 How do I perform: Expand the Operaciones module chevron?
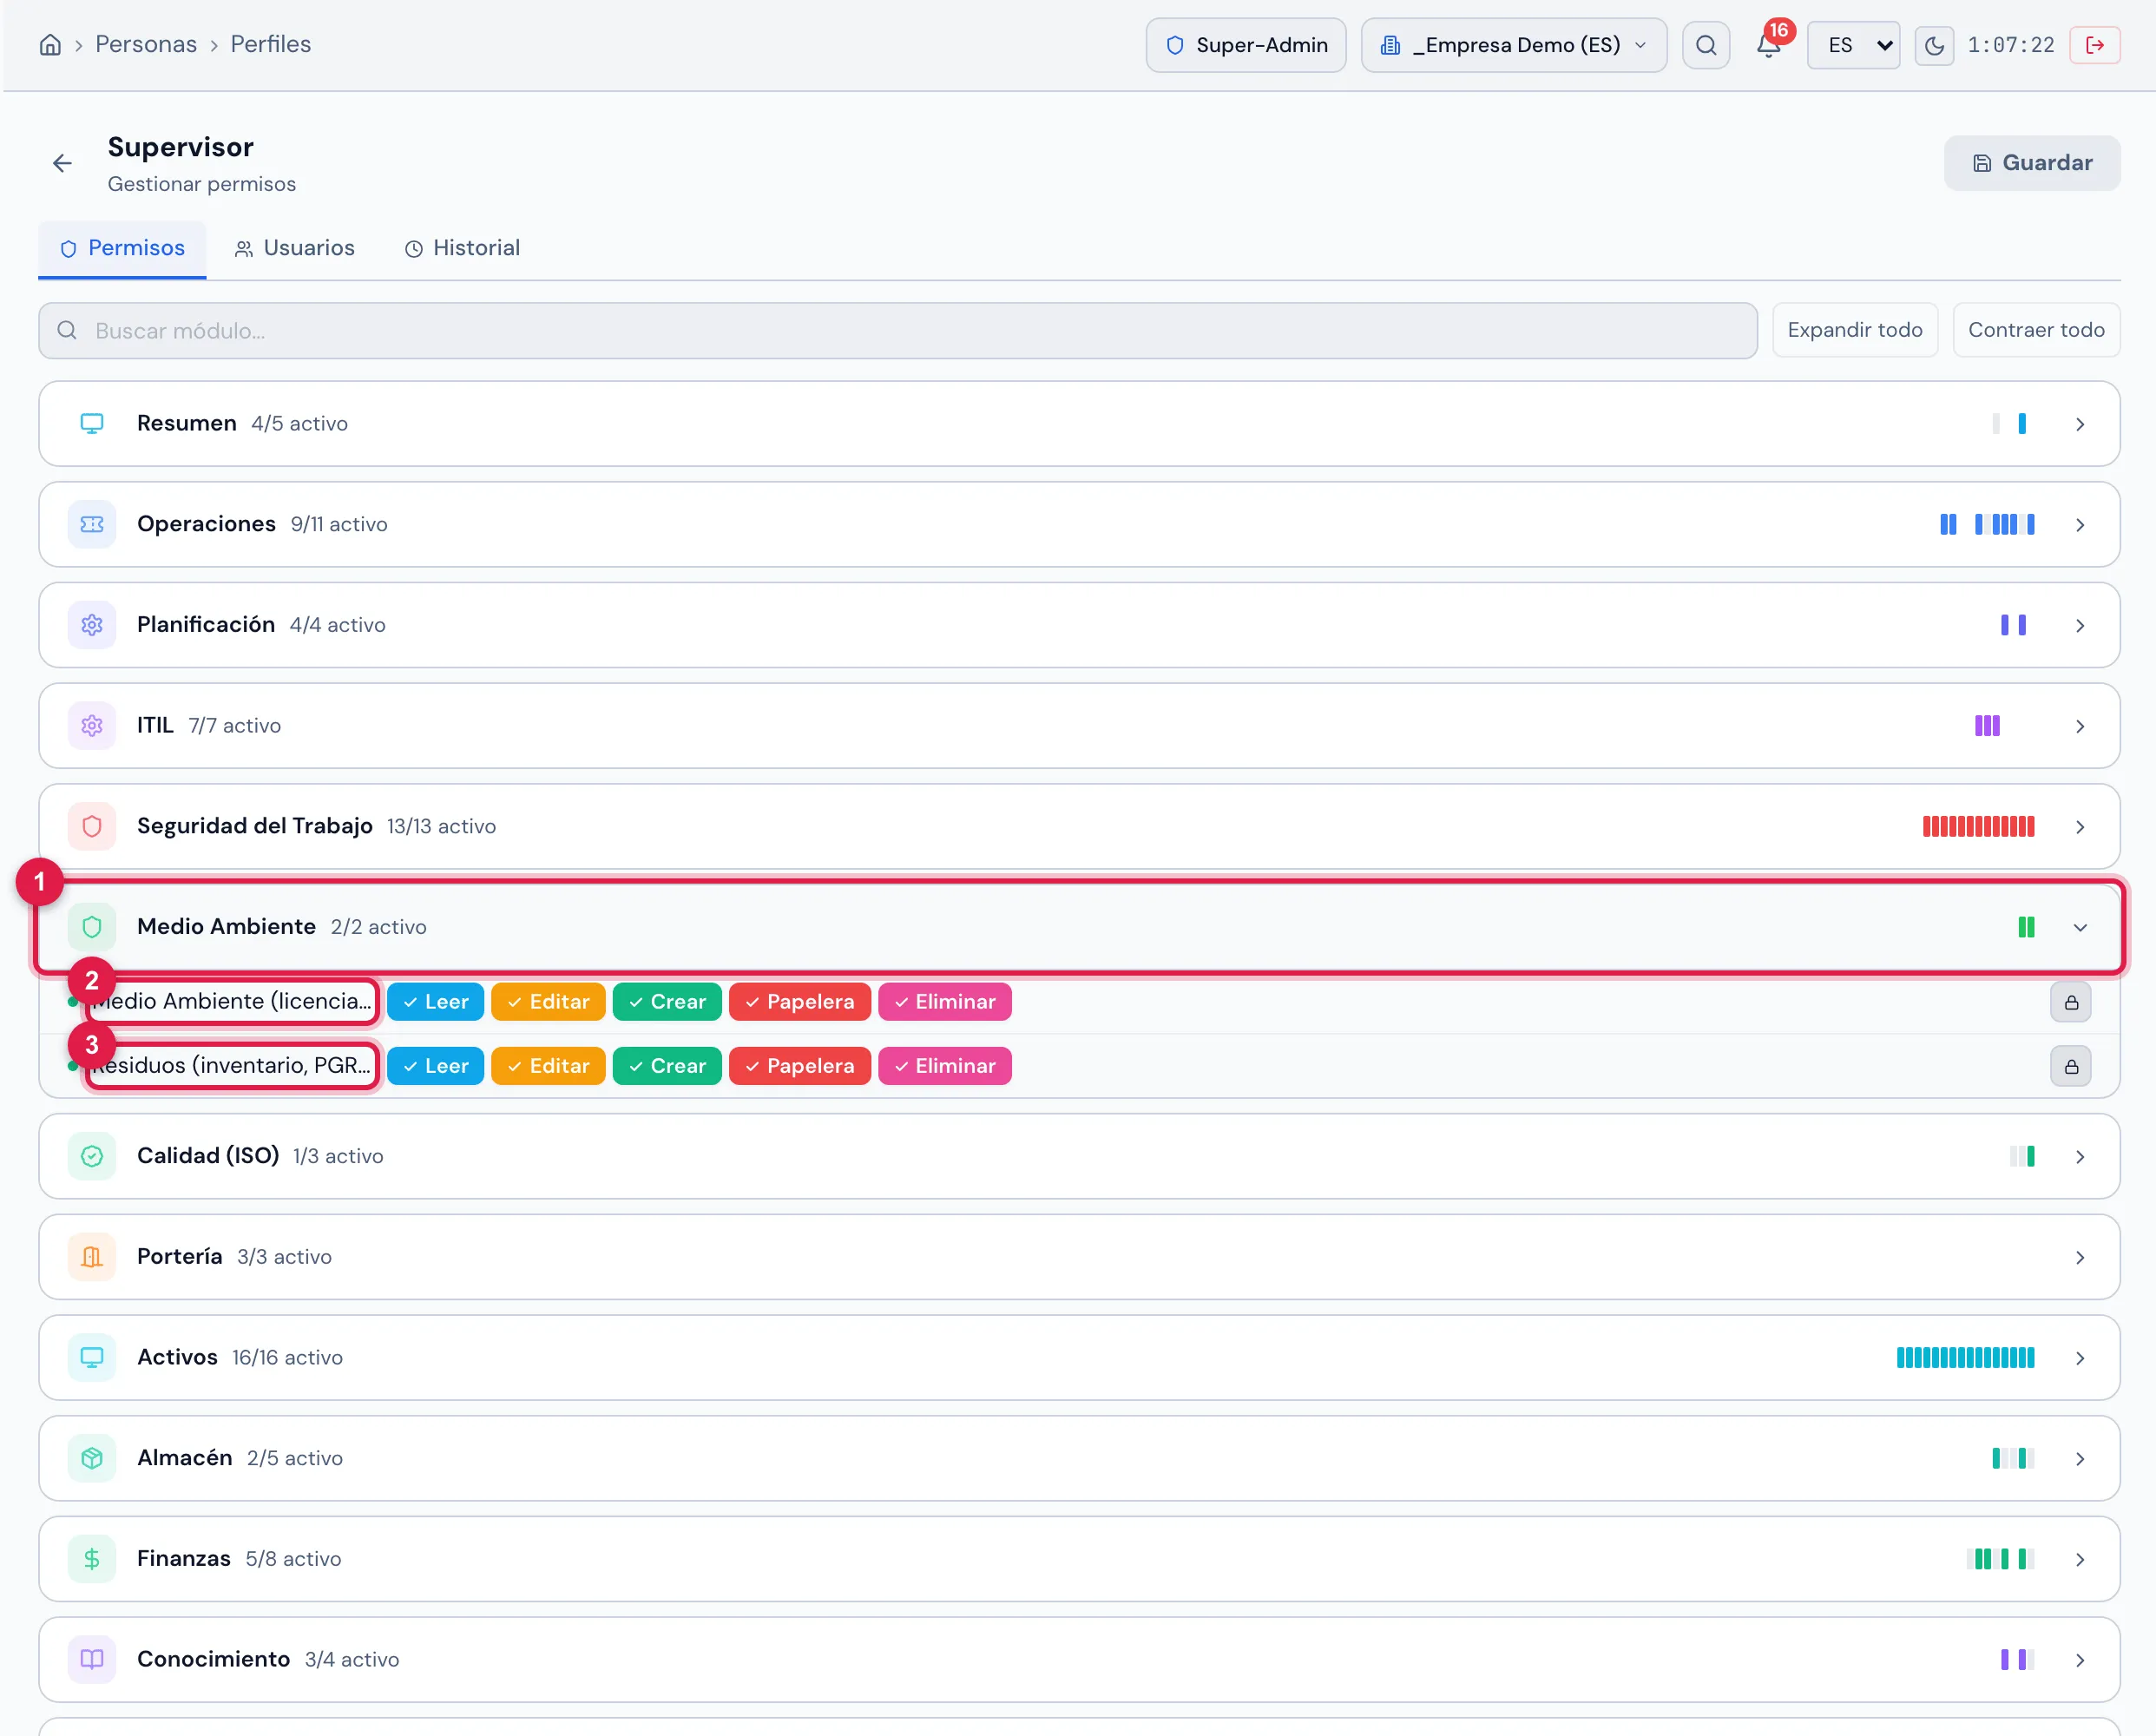click(x=2080, y=525)
